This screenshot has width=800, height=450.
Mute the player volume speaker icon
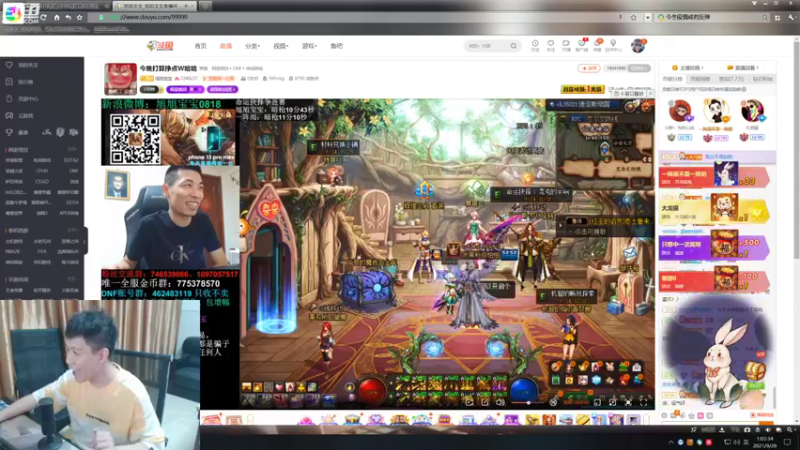pos(500,403)
